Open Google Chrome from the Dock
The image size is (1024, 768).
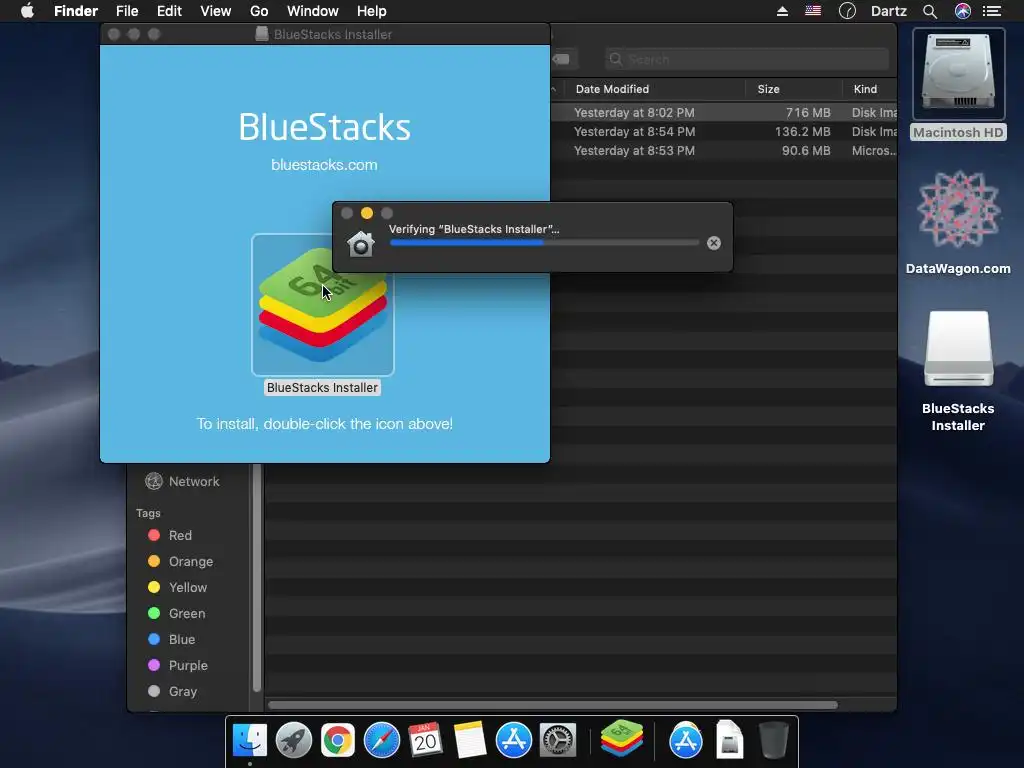tap(338, 741)
